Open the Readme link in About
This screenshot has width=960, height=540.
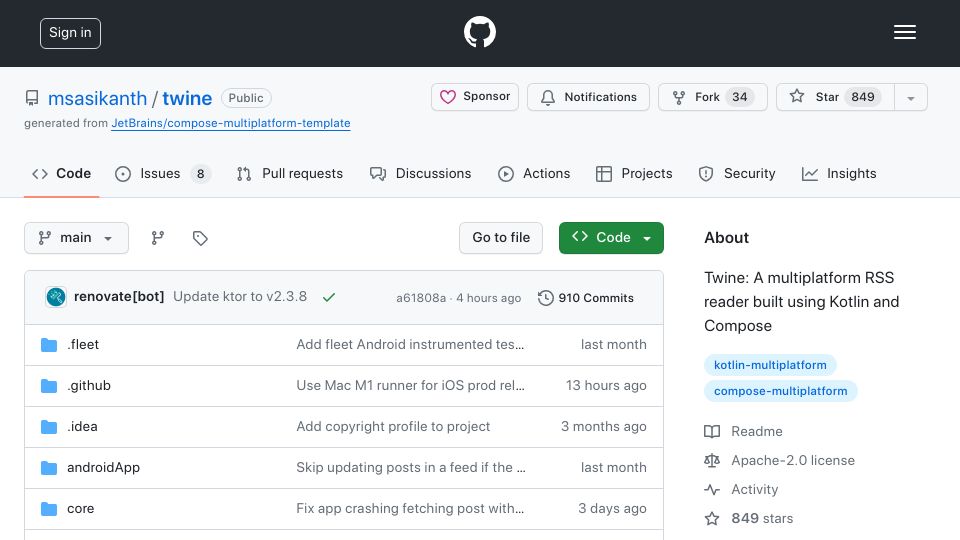click(x=743, y=432)
